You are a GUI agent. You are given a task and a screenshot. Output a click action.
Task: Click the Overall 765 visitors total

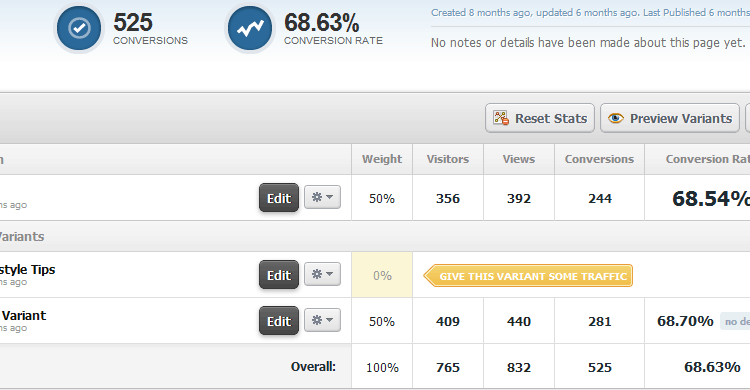click(448, 368)
